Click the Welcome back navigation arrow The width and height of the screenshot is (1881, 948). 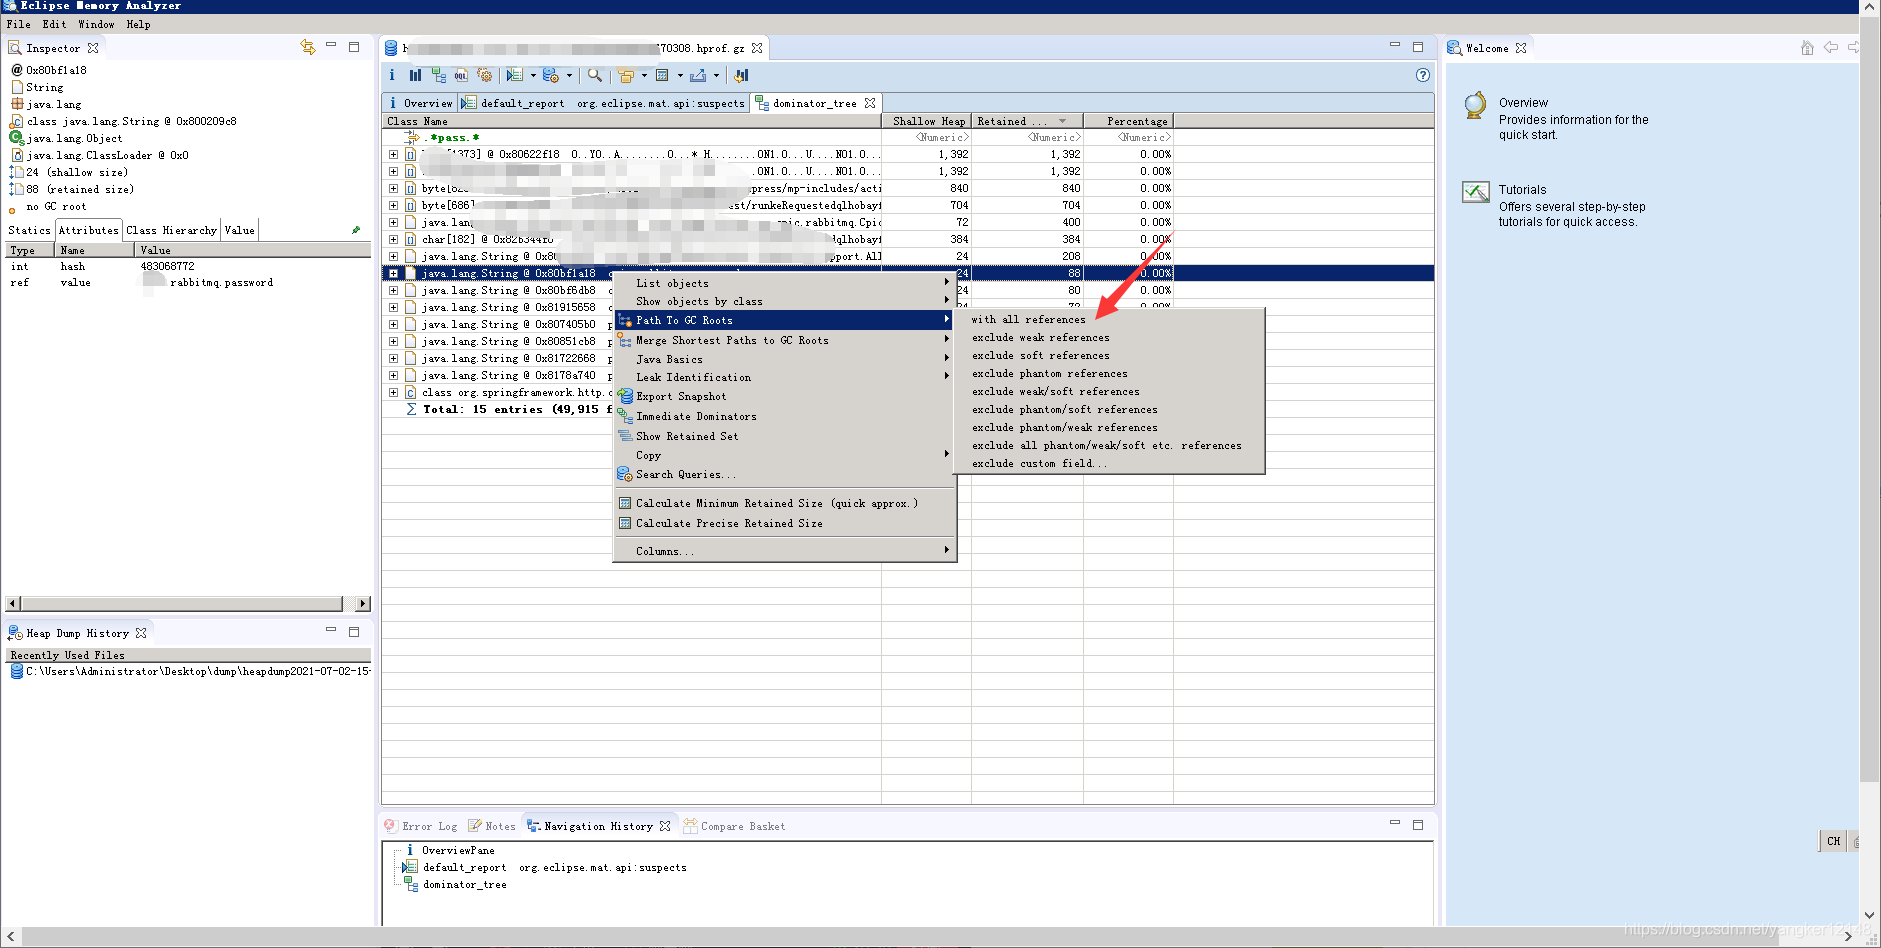(1831, 47)
